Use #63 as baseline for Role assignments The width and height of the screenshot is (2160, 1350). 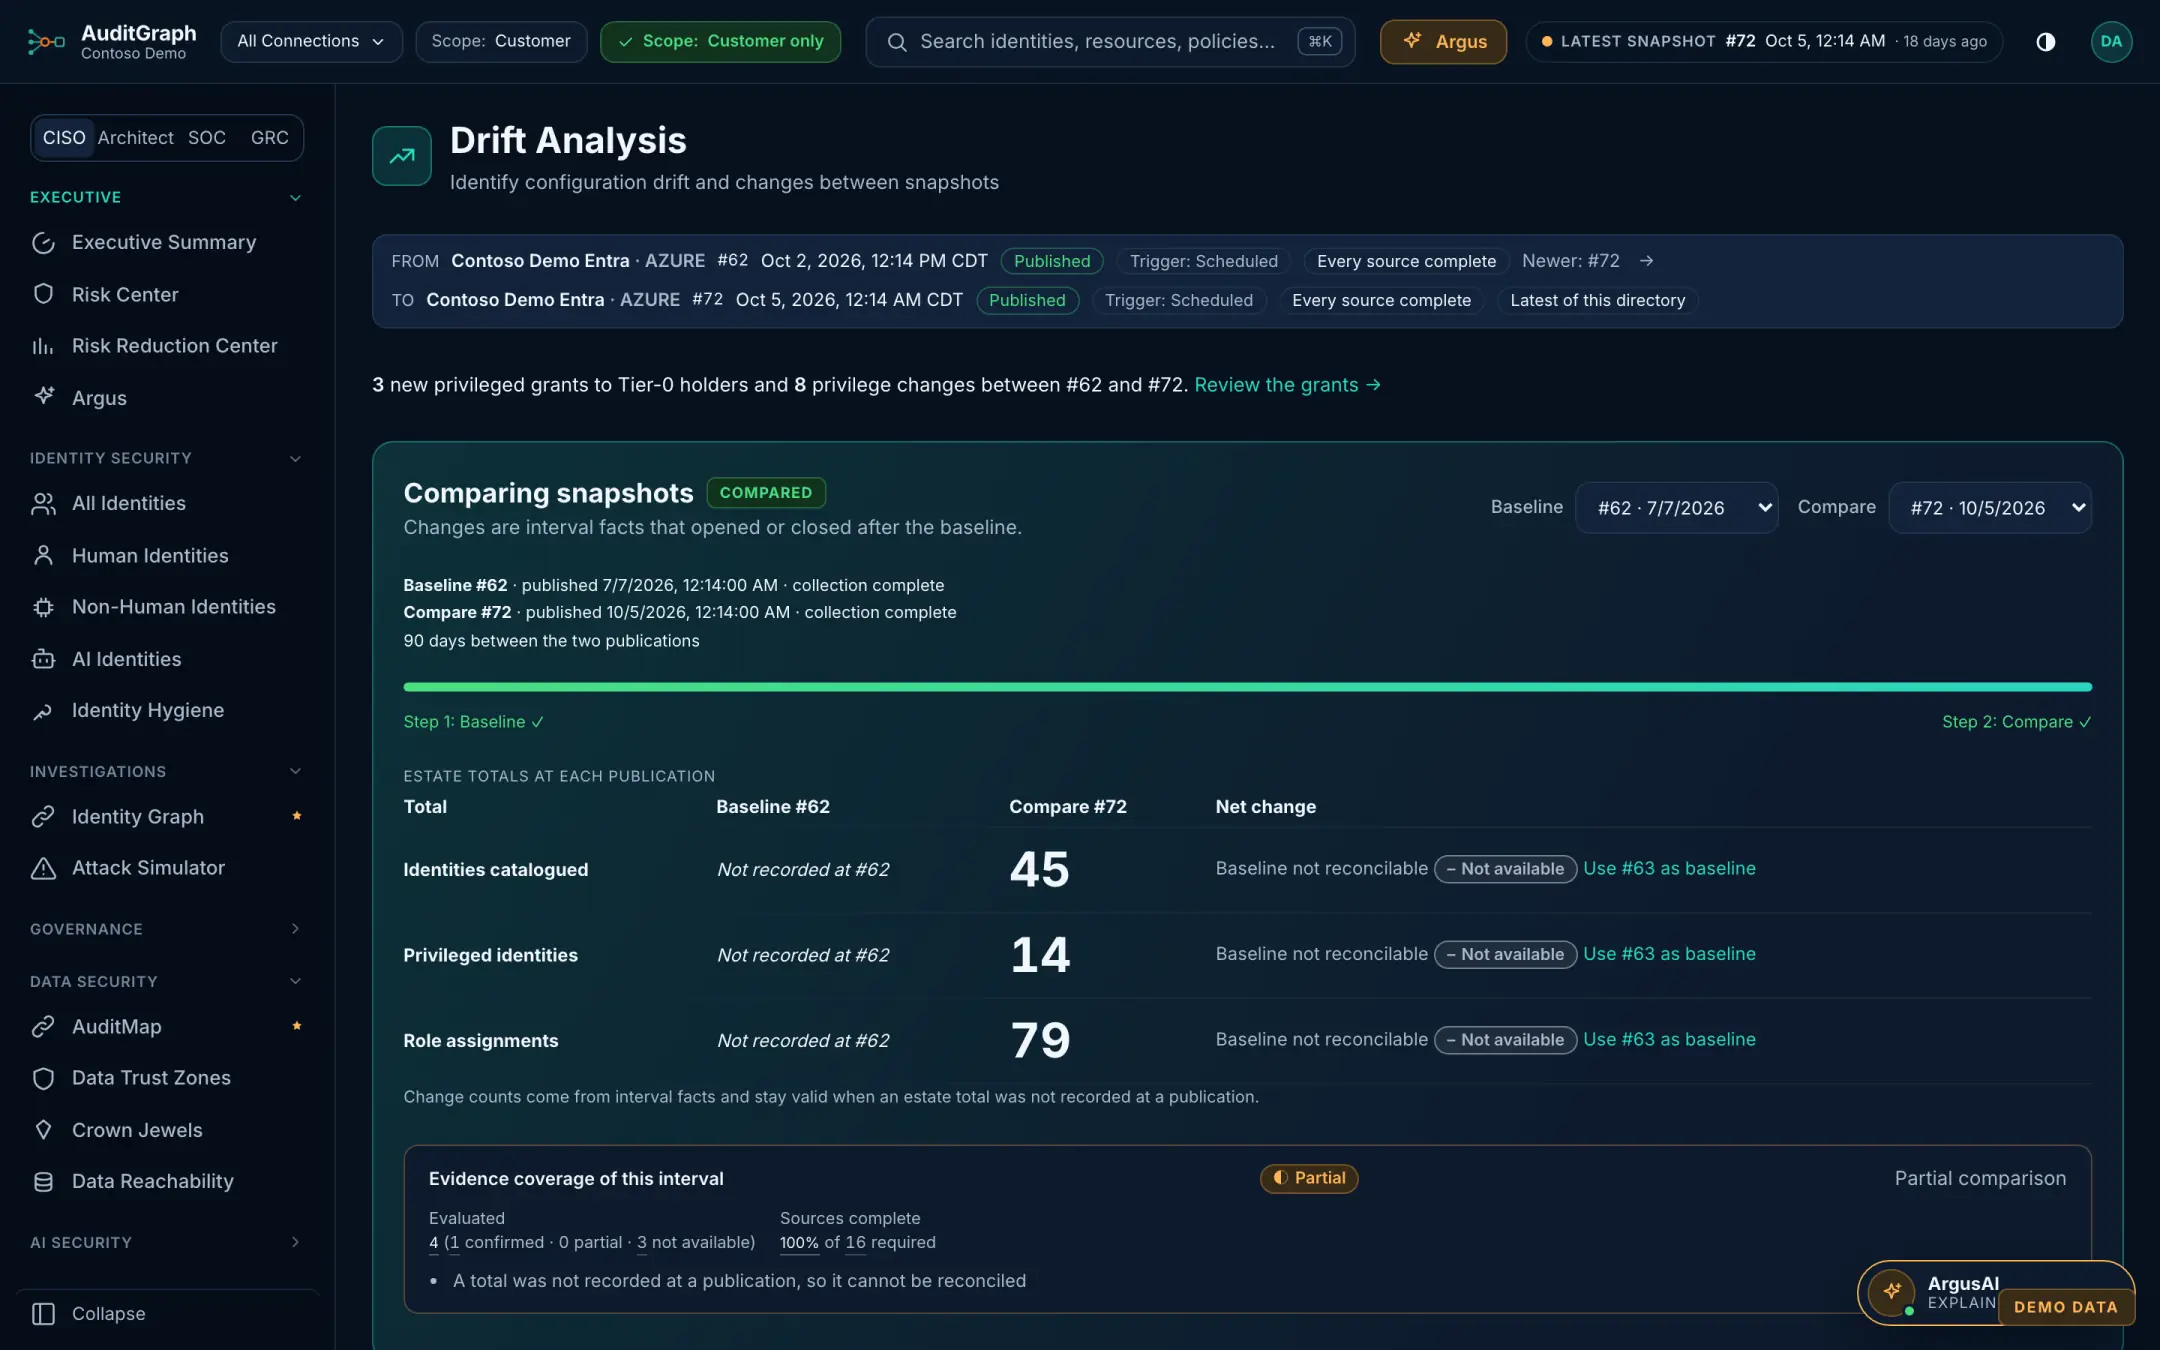(x=1669, y=1039)
